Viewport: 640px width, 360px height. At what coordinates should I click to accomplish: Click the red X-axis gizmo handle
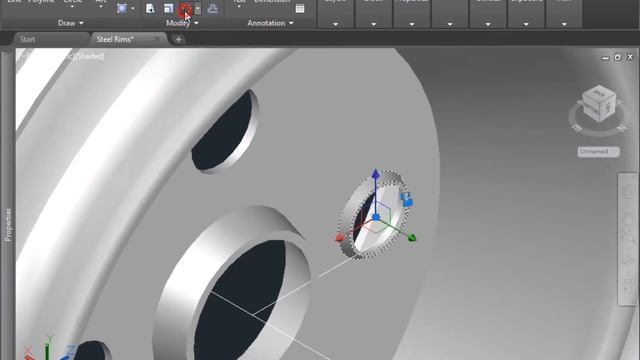point(339,238)
